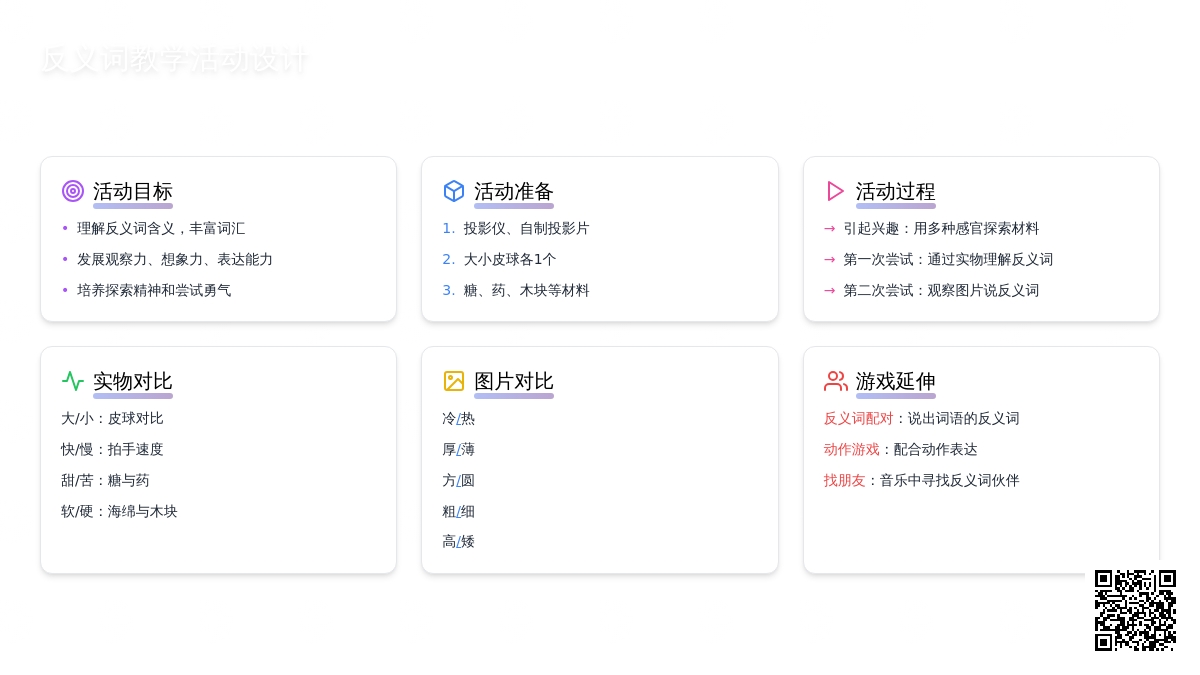Click the 图片对比 card heading
1200x675 pixels.
coord(514,381)
